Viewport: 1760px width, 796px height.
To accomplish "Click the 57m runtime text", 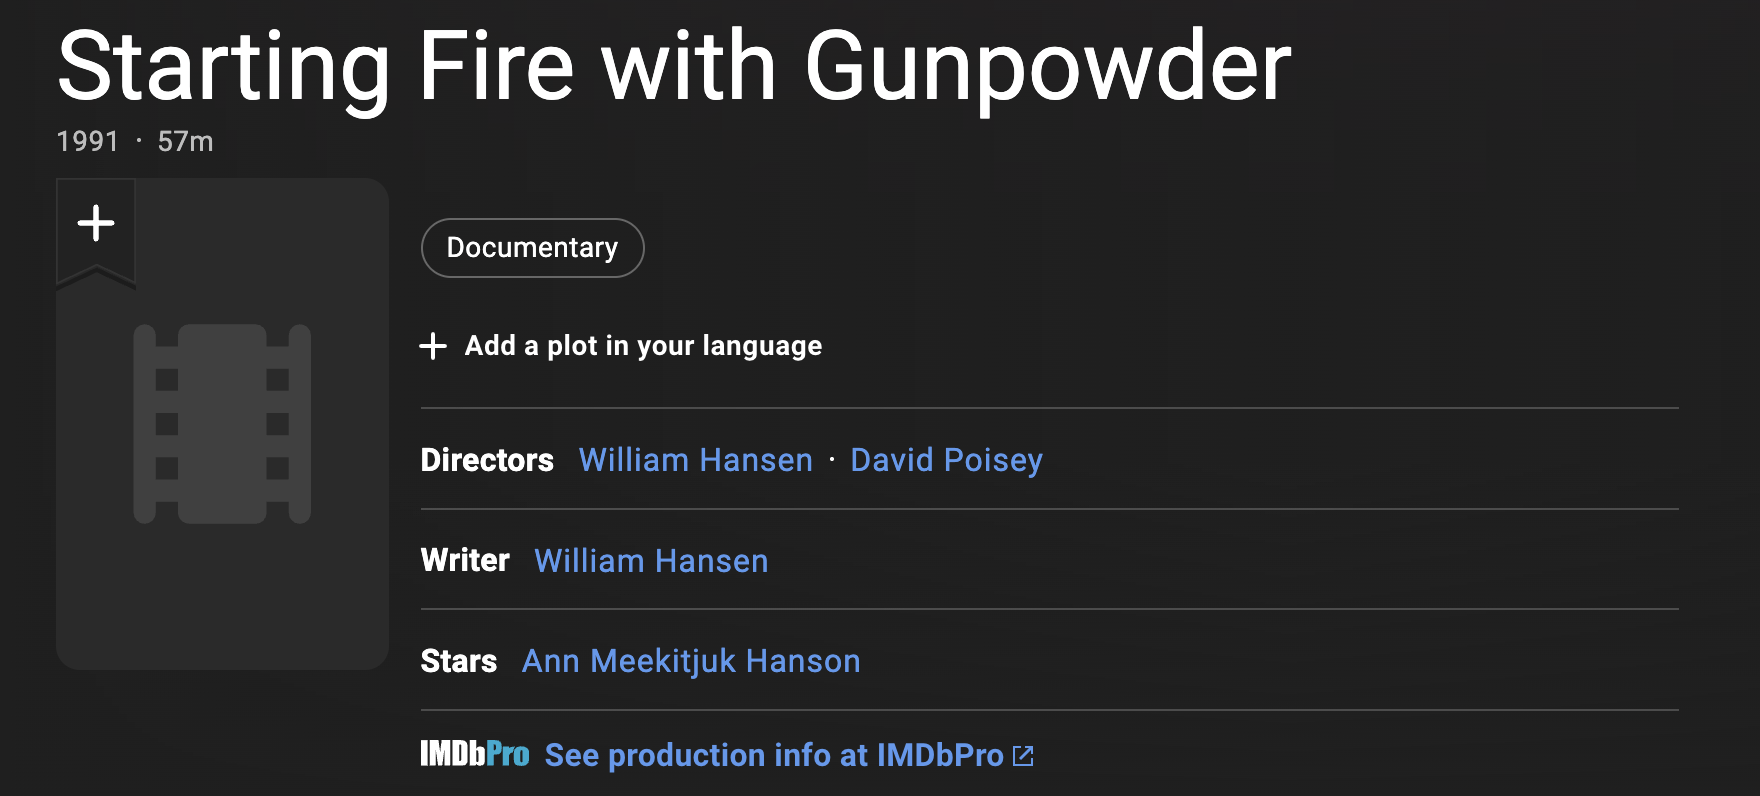I will click(186, 141).
